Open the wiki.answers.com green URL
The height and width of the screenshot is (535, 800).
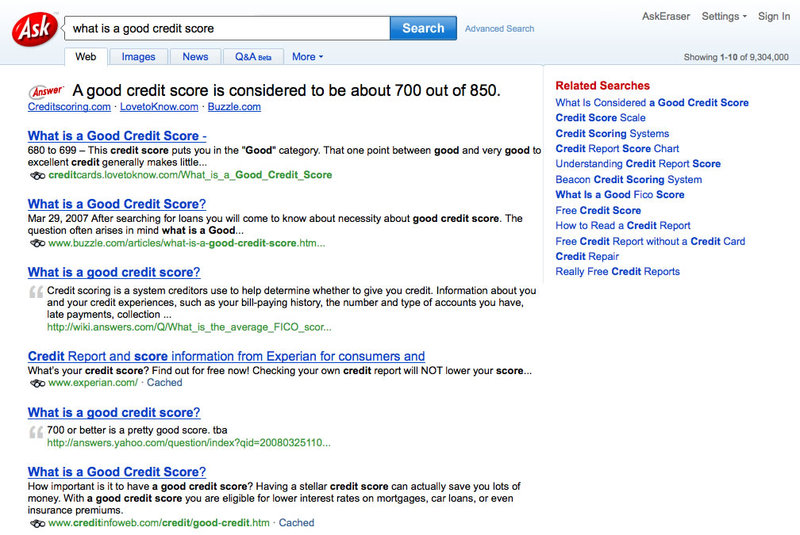(189, 327)
